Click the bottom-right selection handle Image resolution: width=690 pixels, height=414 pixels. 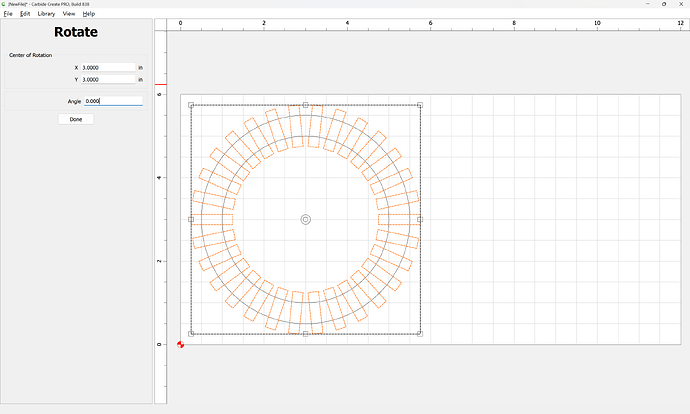(x=420, y=334)
